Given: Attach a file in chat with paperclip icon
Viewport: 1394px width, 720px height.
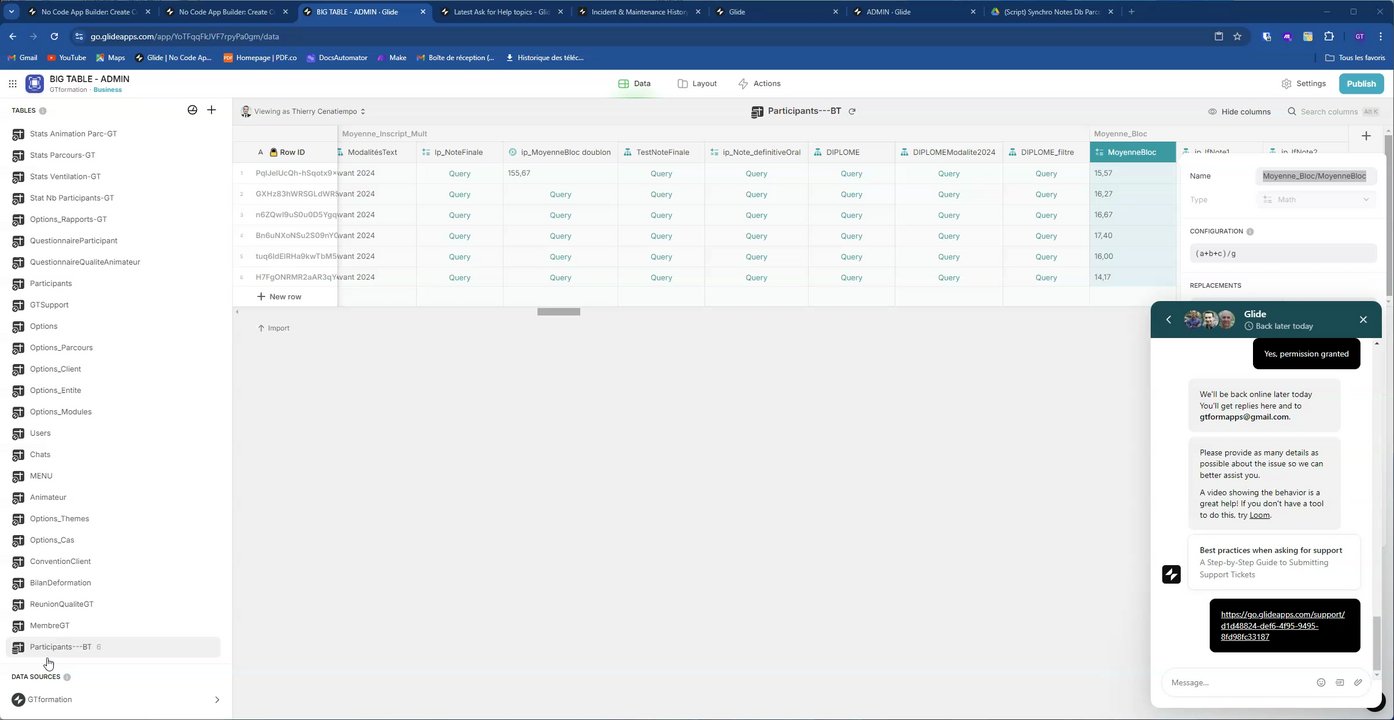Looking at the screenshot, I should coord(1358,683).
